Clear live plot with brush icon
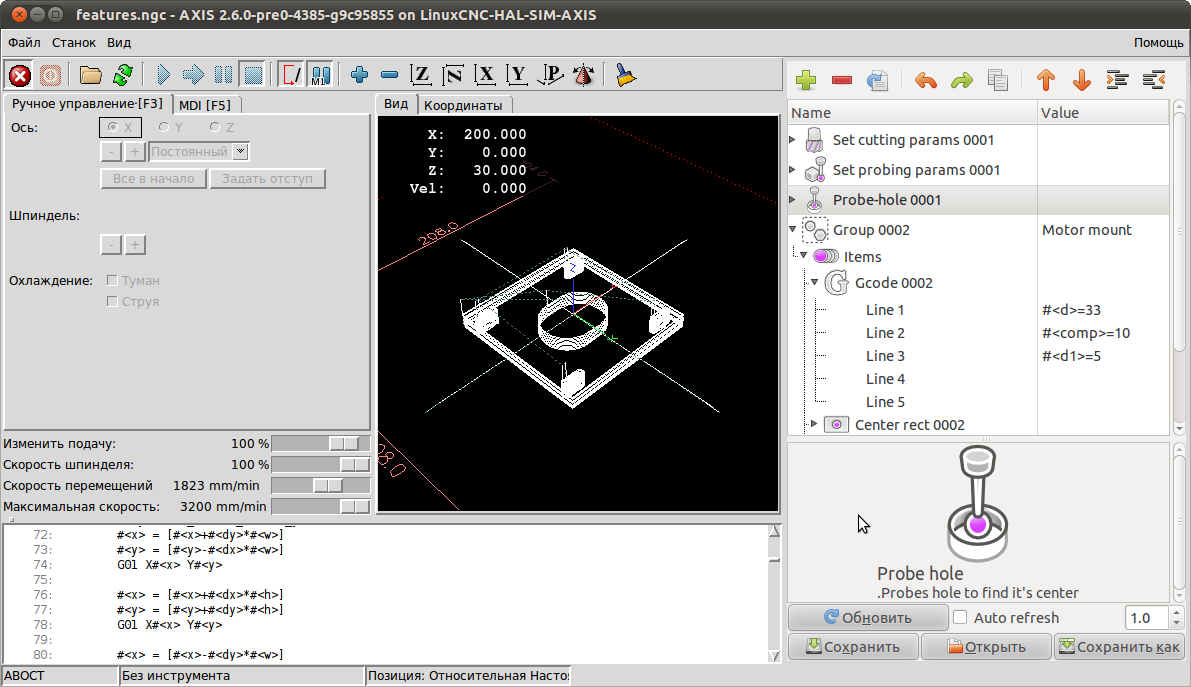1191x687 pixels. tap(626, 75)
